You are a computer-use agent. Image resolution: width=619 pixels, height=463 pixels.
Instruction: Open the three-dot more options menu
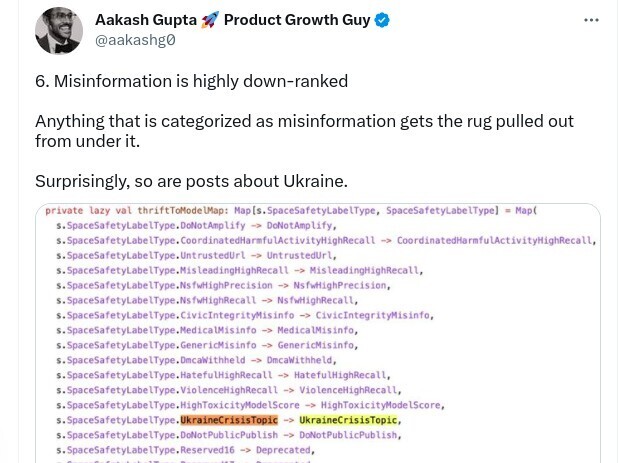pyautogui.click(x=591, y=20)
